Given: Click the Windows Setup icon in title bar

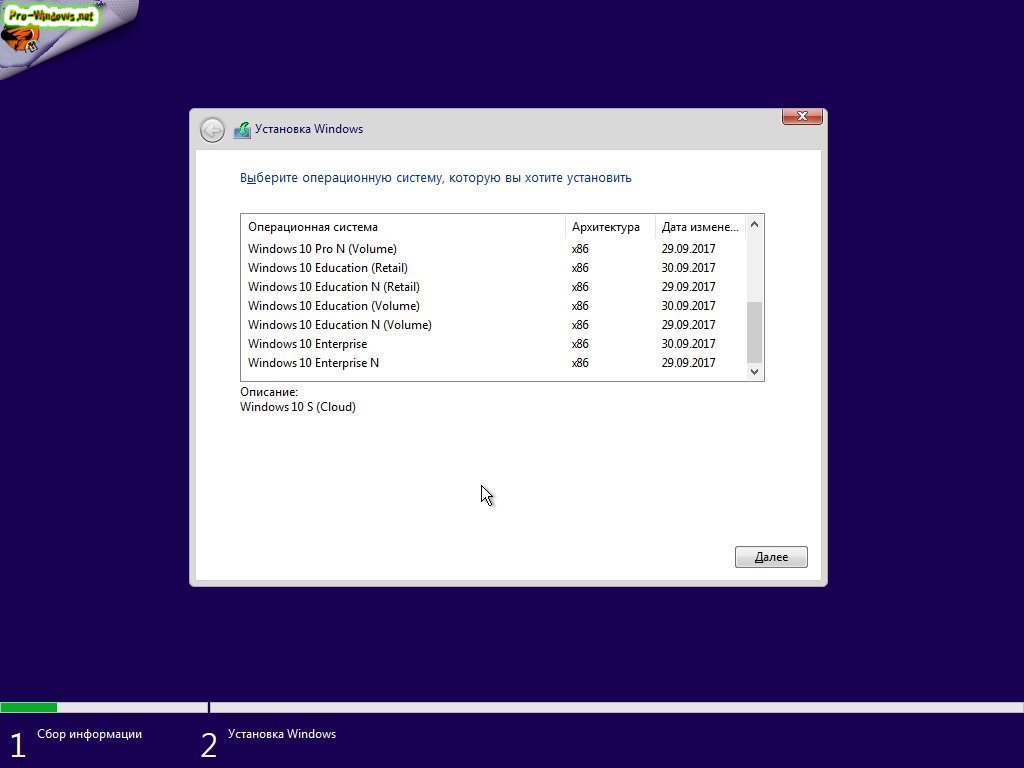Looking at the screenshot, I should click(x=242, y=129).
